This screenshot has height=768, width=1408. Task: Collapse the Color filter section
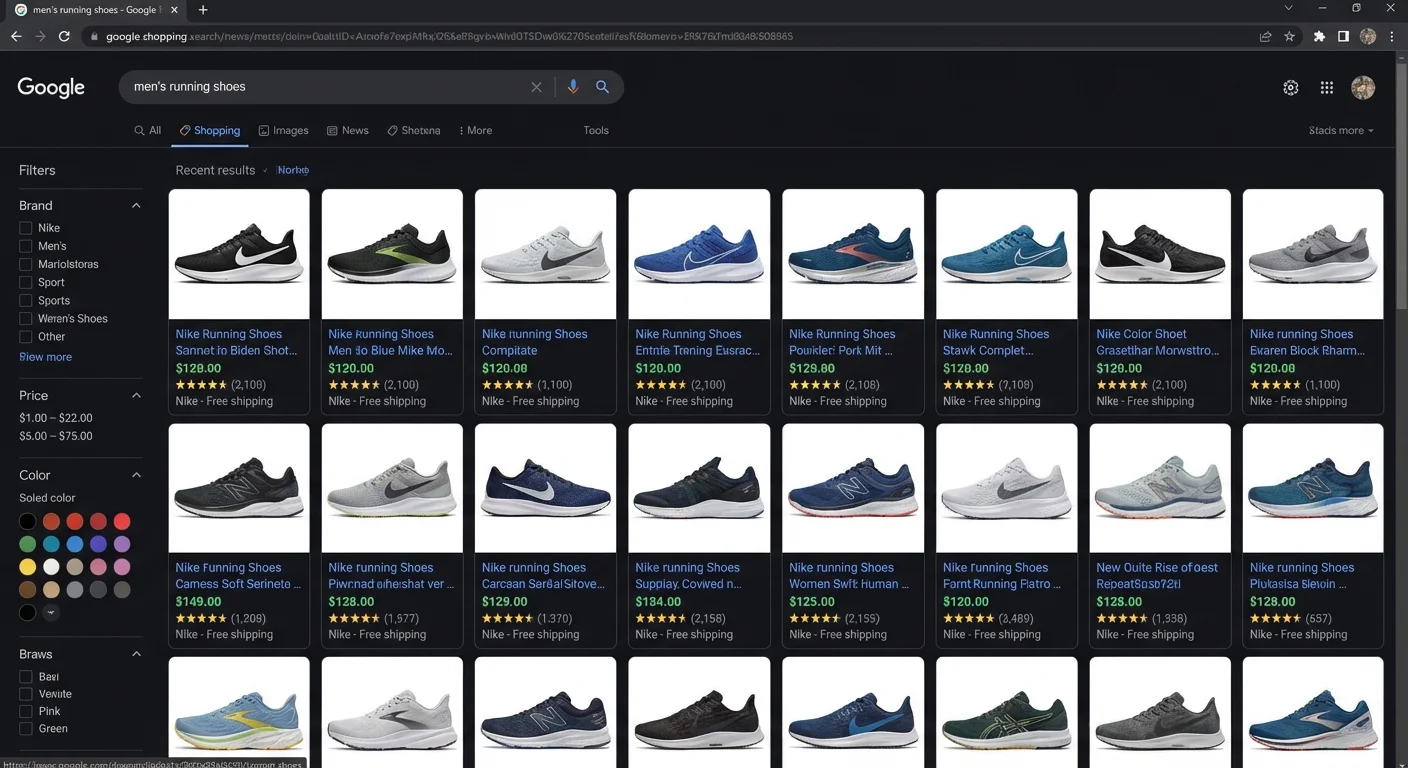pos(136,475)
